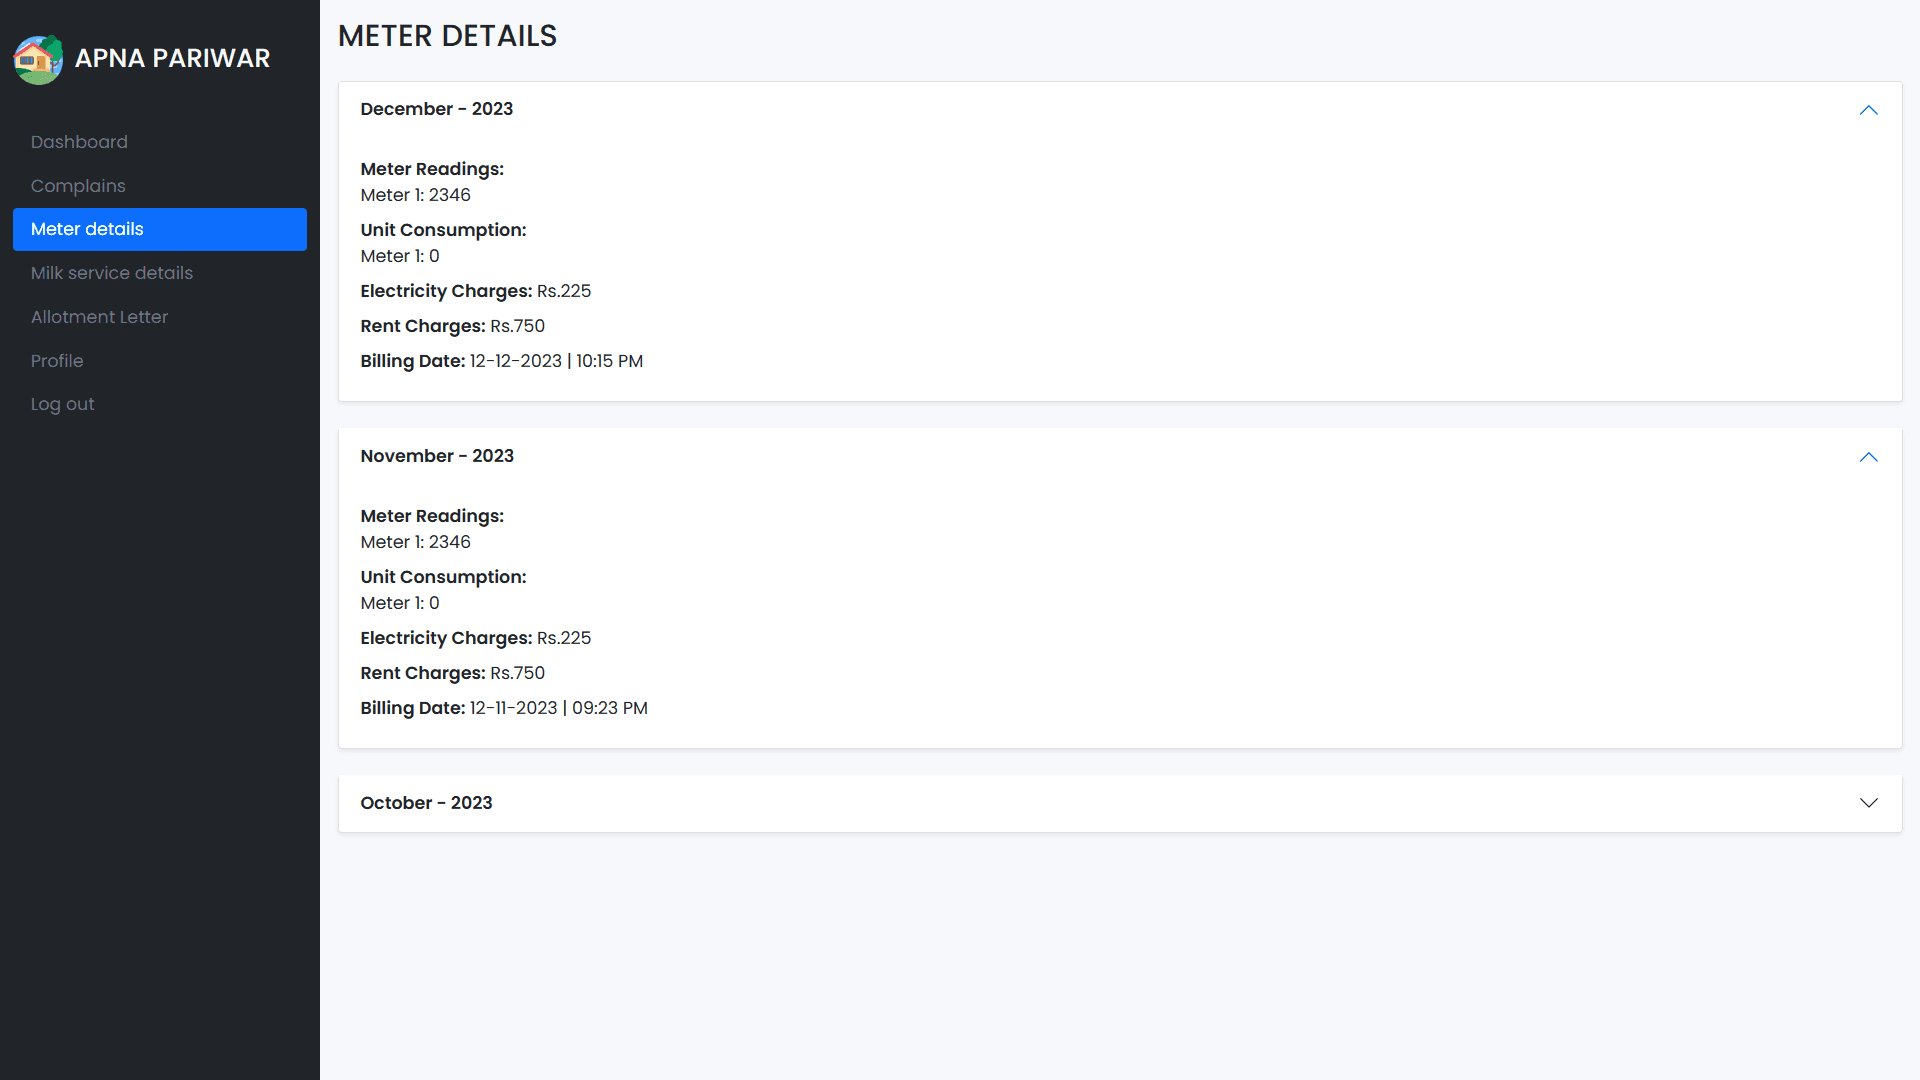Click APNA PARIWAR title text
The height and width of the screenshot is (1080, 1920).
(x=173, y=58)
